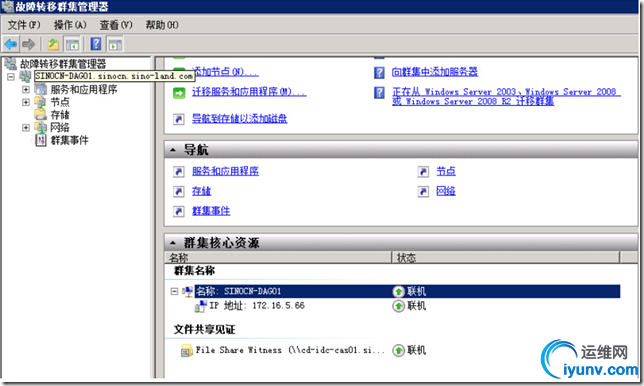Image resolution: width=644 pixels, height=386 pixels.
Task: Click help icon beside 向群集中添加服务器
Action: (x=379, y=73)
